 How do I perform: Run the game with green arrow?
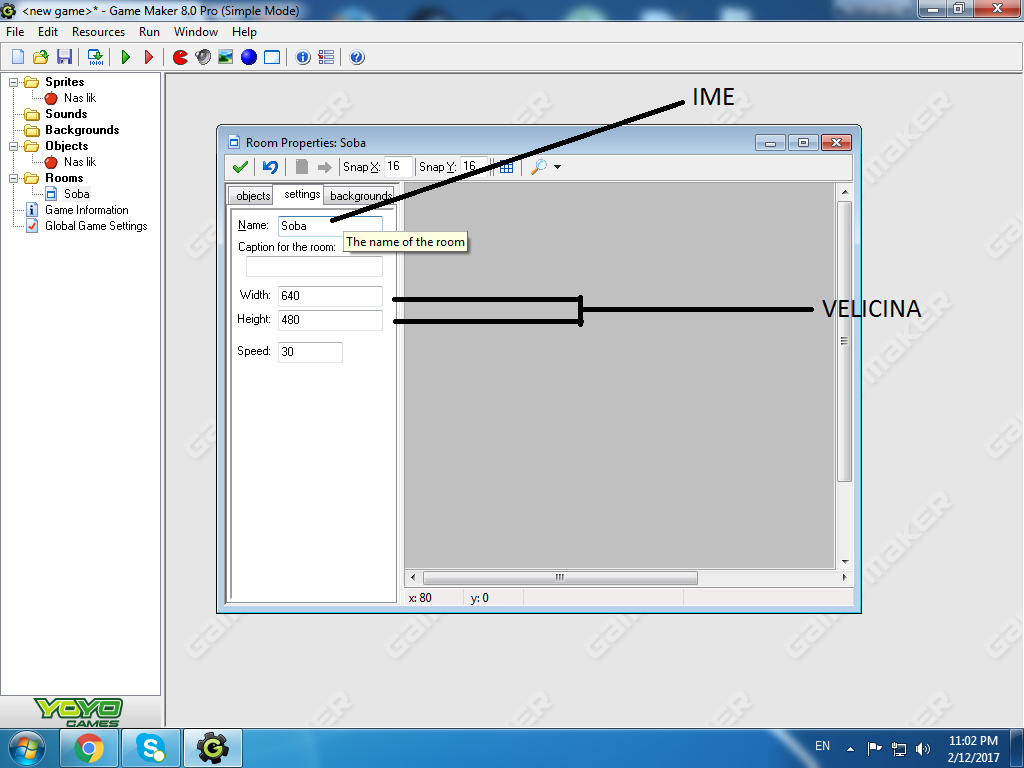(x=126, y=57)
